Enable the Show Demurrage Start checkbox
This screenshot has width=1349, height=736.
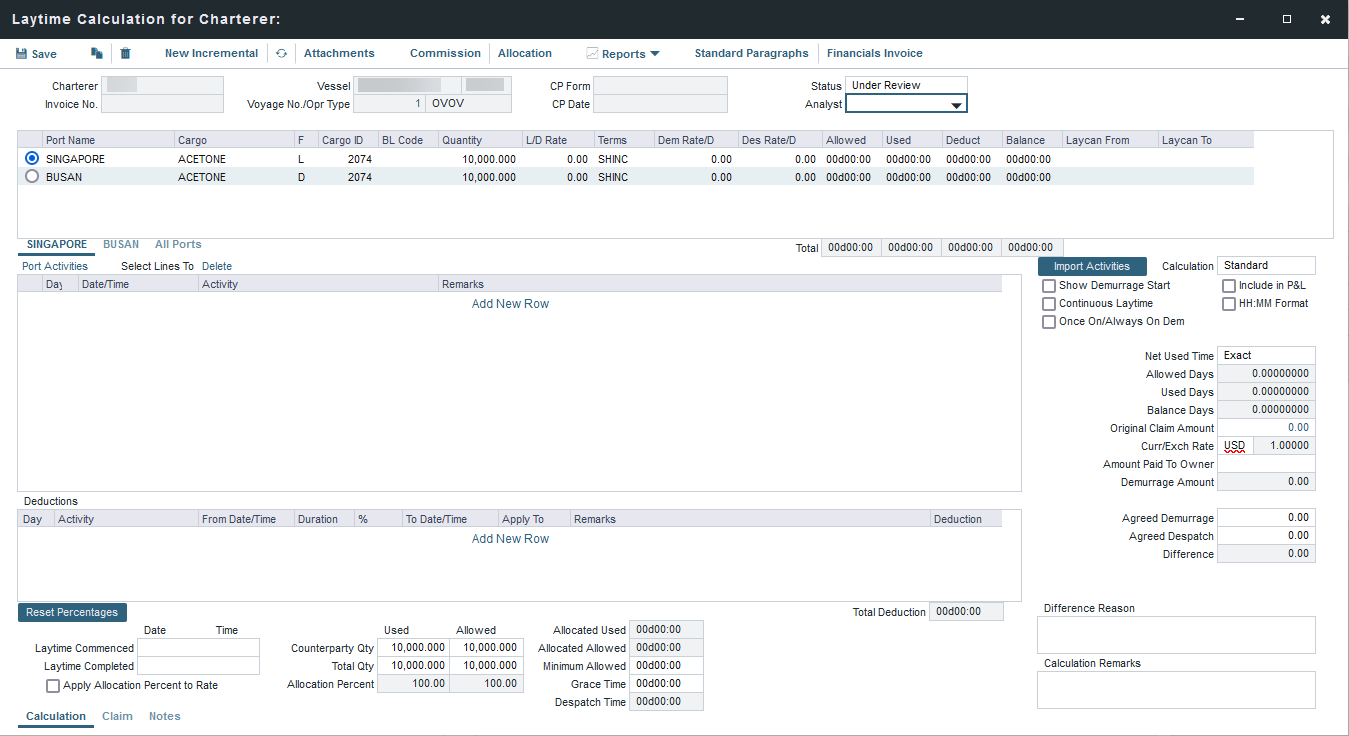(1049, 286)
